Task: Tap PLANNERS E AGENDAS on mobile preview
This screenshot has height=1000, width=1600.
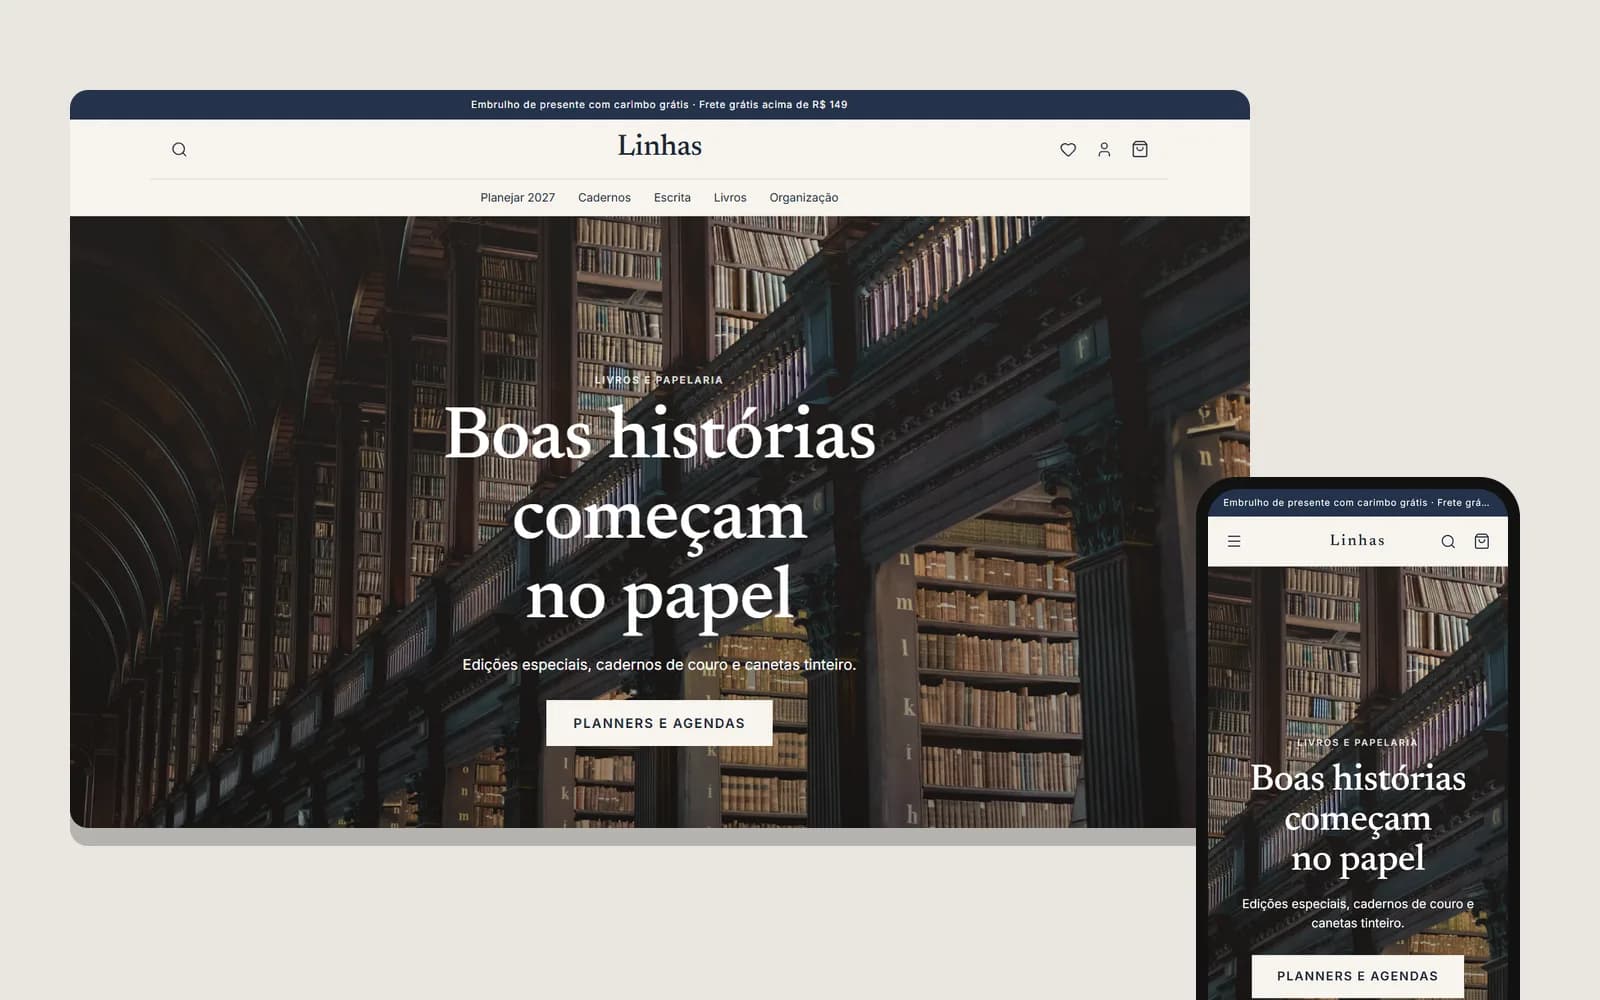Action: pos(1357,976)
